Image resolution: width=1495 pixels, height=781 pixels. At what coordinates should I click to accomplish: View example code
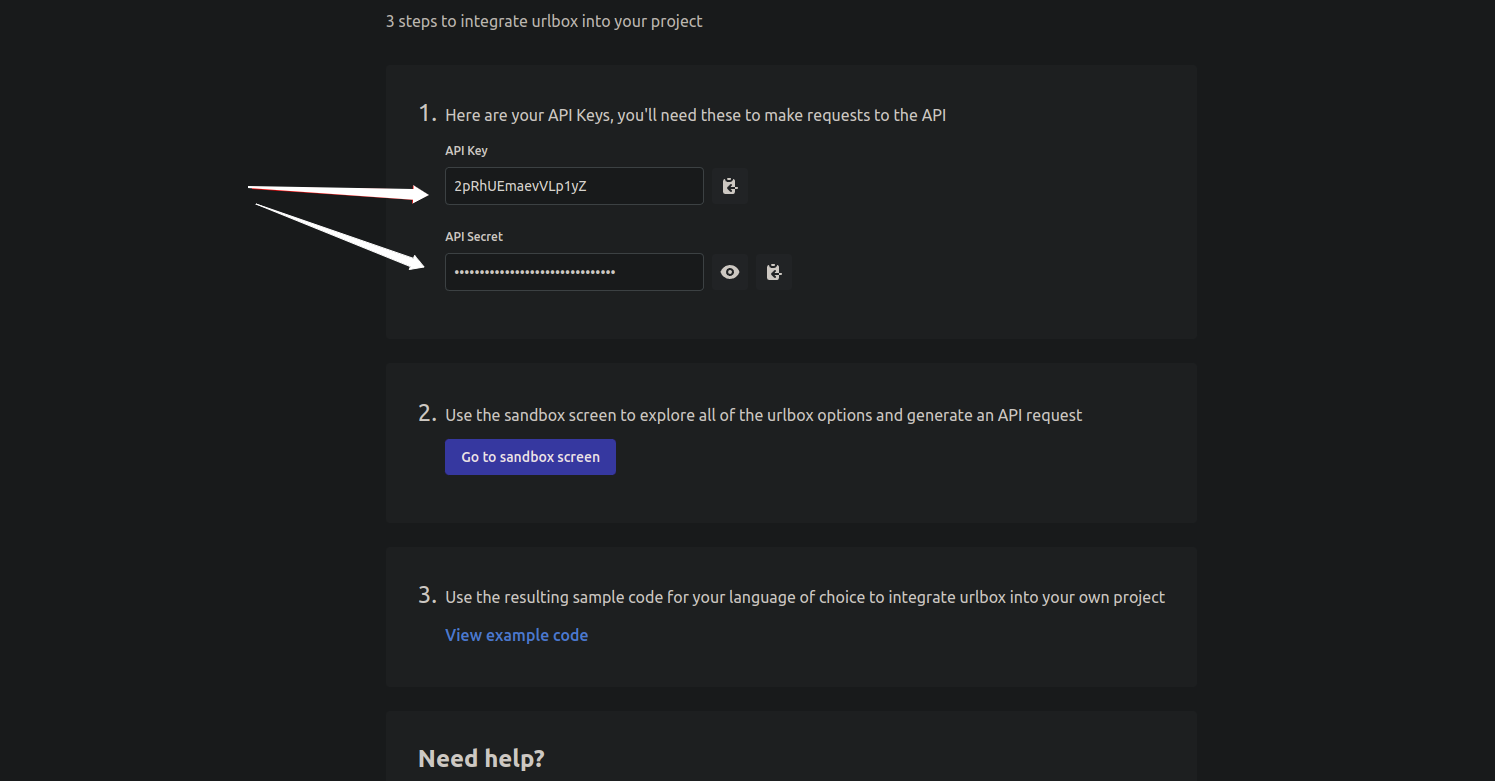pyautogui.click(x=516, y=635)
